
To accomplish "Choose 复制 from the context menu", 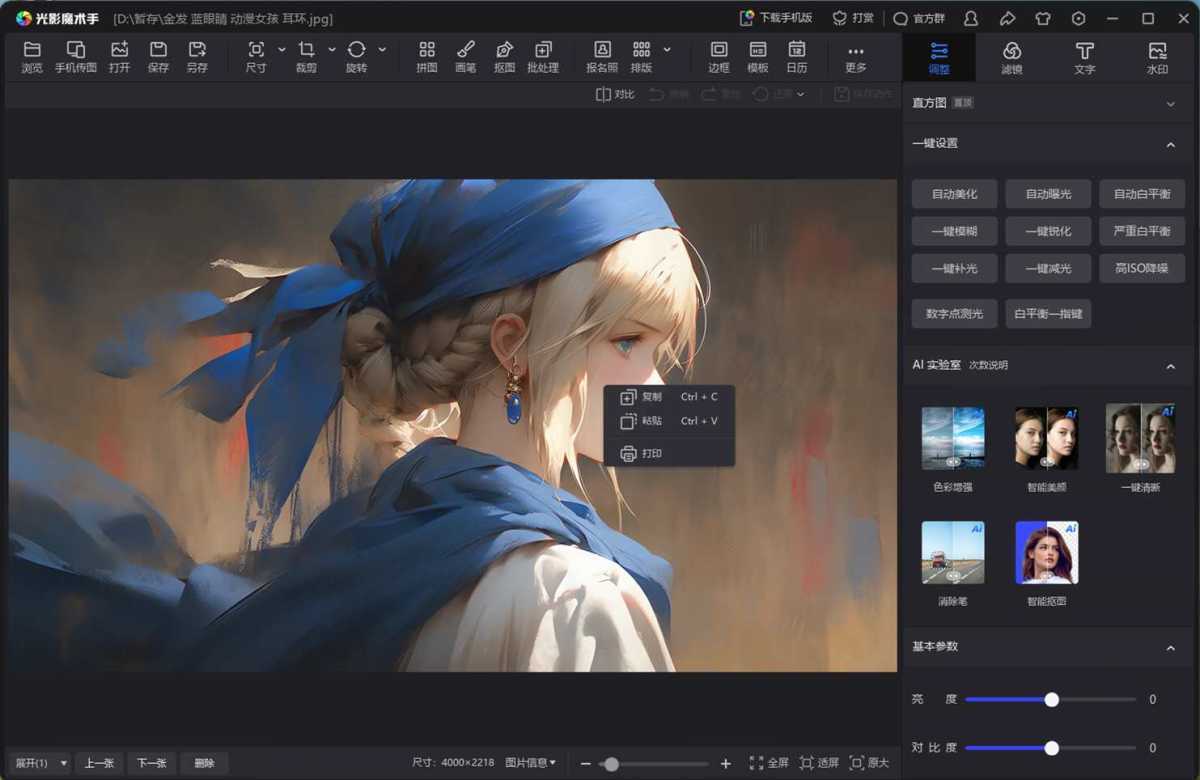I will point(651,396).
